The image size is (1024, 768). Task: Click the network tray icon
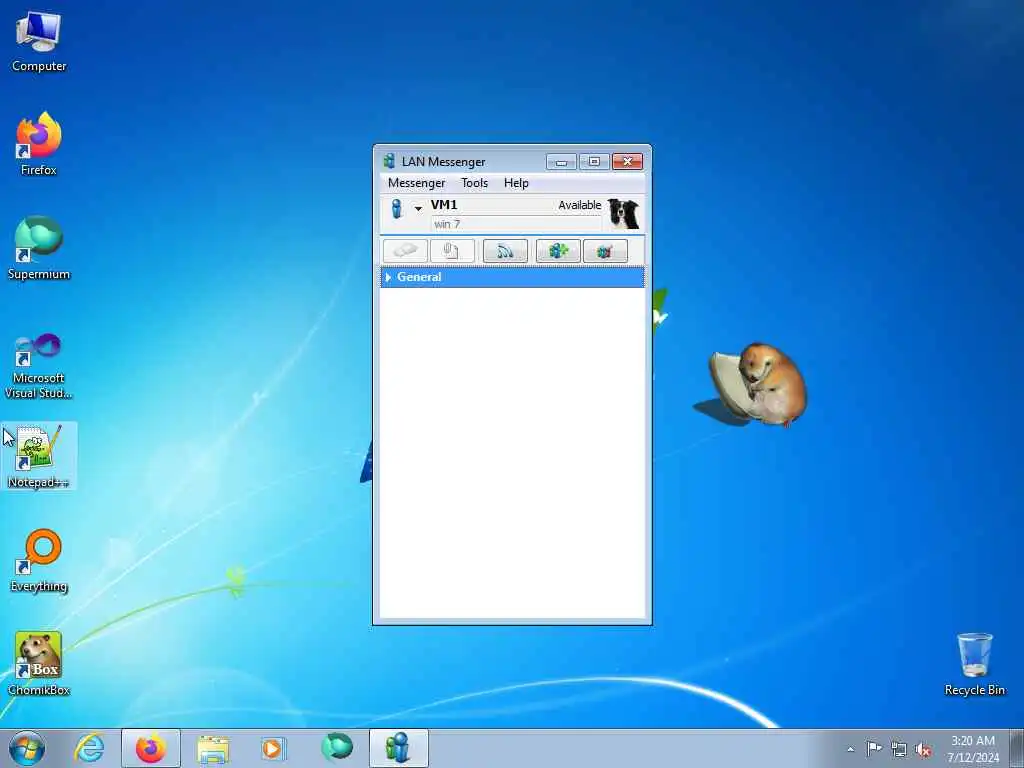(899, 749)
